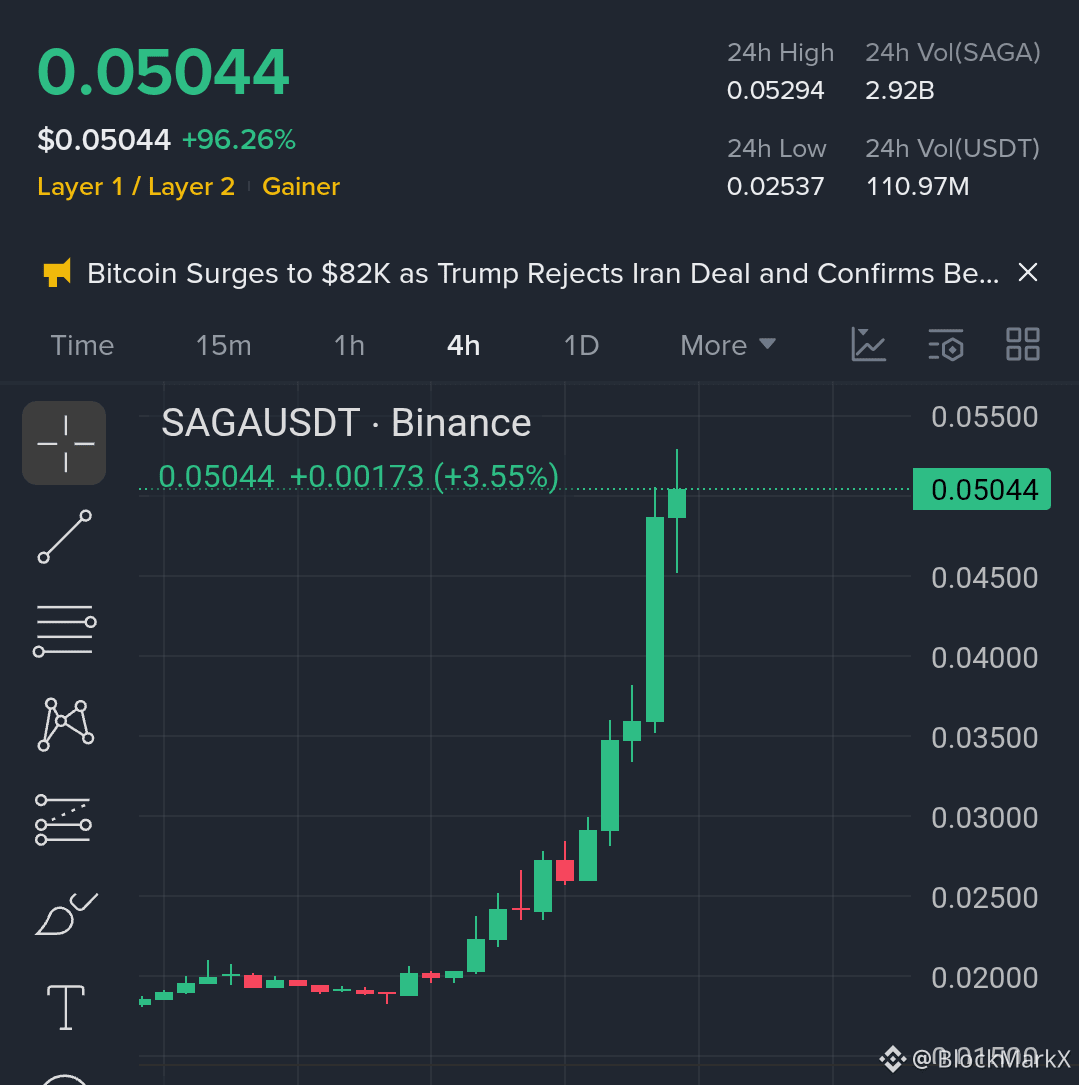Open chart indicators line-graph icon
Image resolution: width=1079 pixels, height=1085 pixels.
868,345
